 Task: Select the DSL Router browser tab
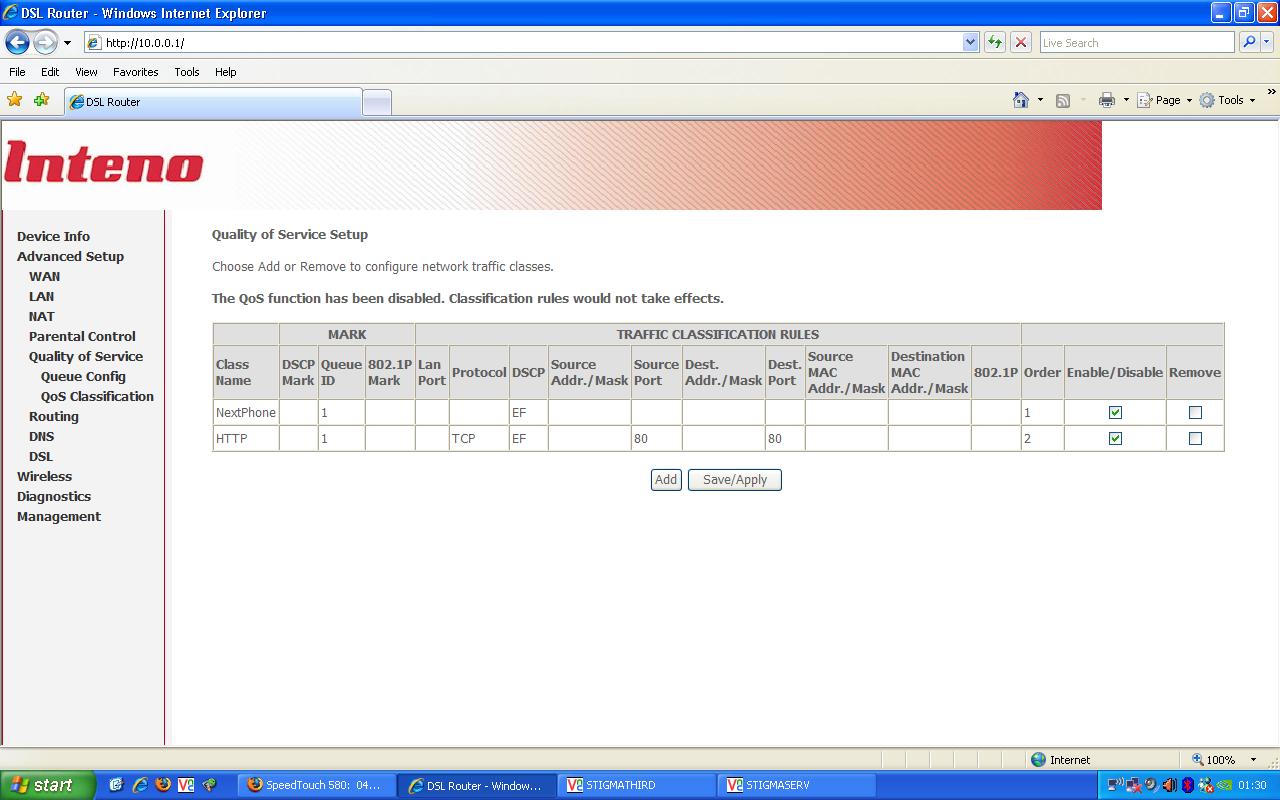tap(212, 102)
